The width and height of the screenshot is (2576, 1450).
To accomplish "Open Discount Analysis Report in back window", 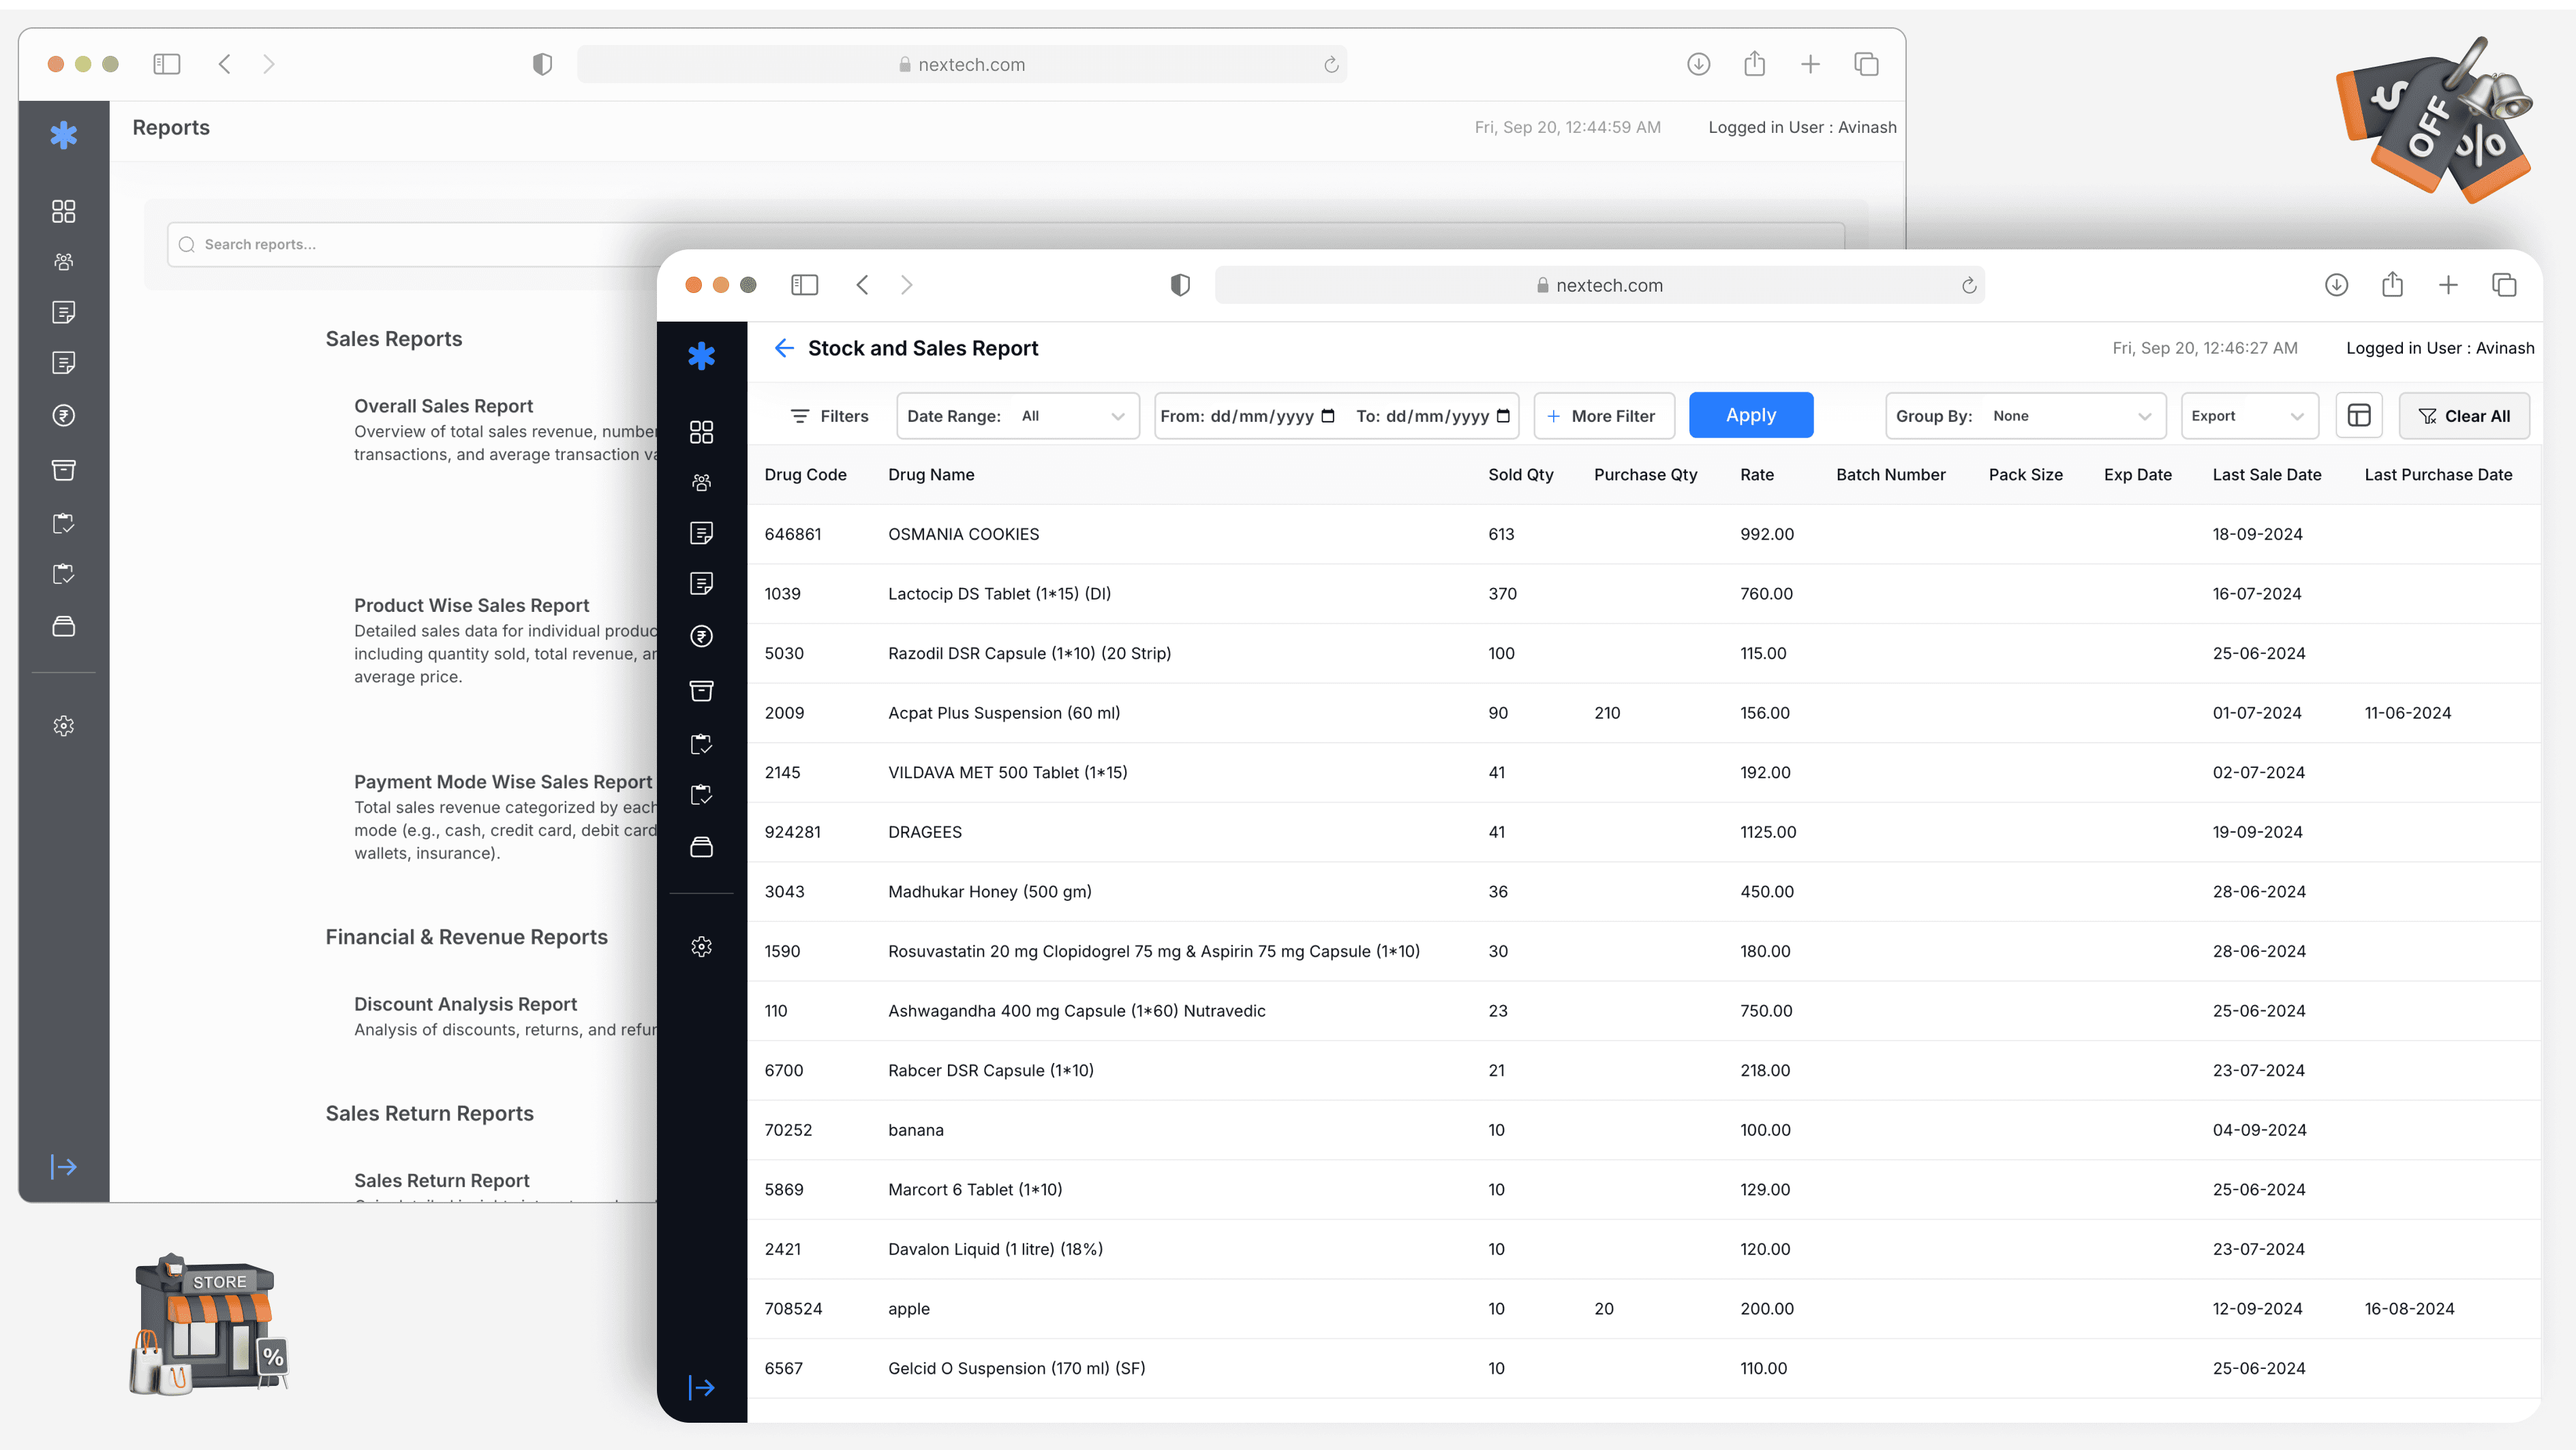I will (x=465, y=1004).
